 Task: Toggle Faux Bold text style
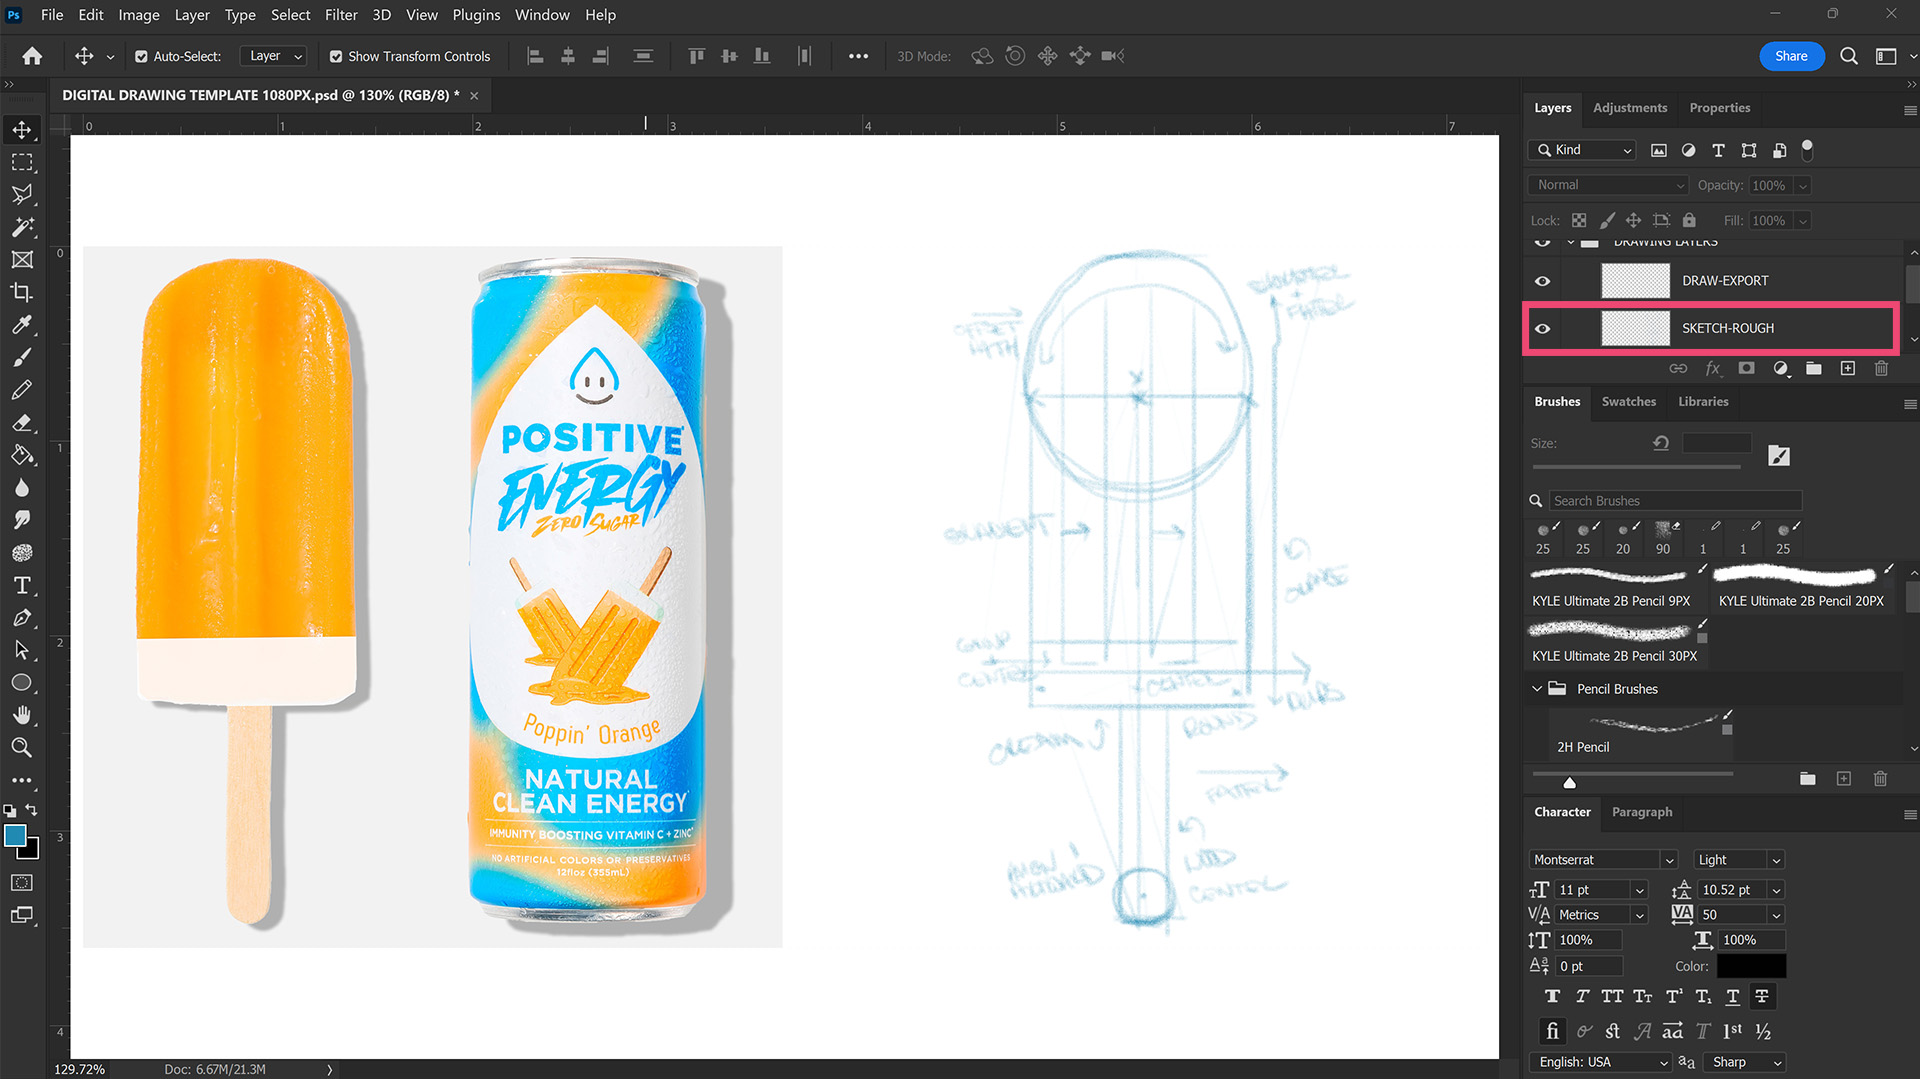point(1552,996)
